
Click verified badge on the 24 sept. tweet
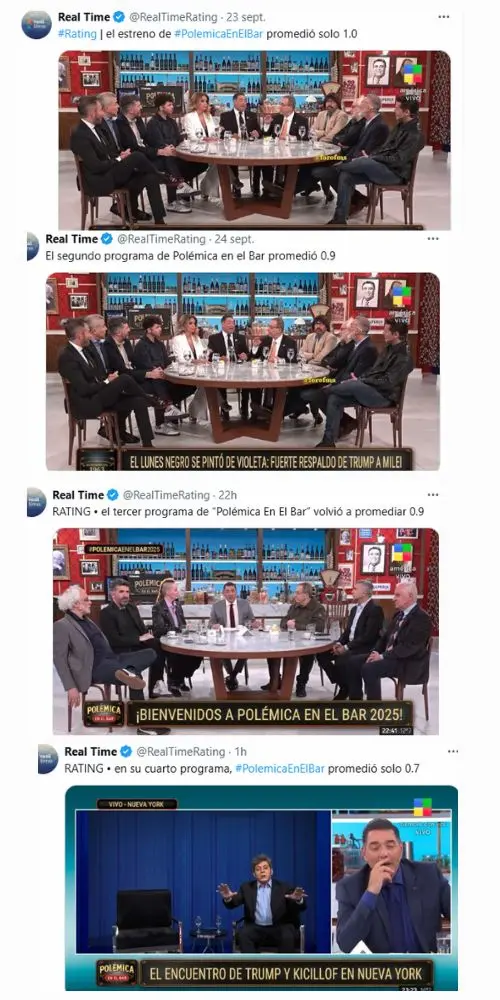coord(107,239)
